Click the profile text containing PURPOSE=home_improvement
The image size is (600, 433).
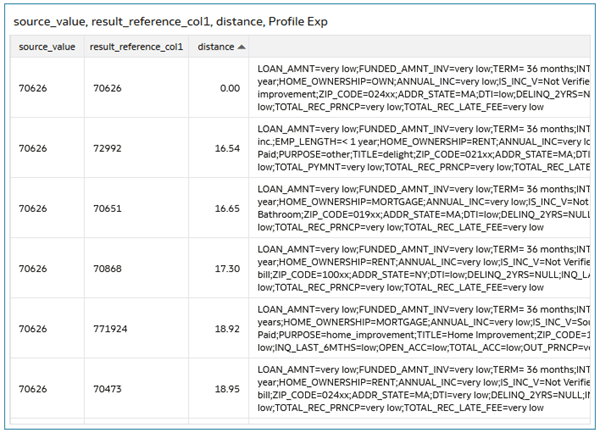pos(424,329)
